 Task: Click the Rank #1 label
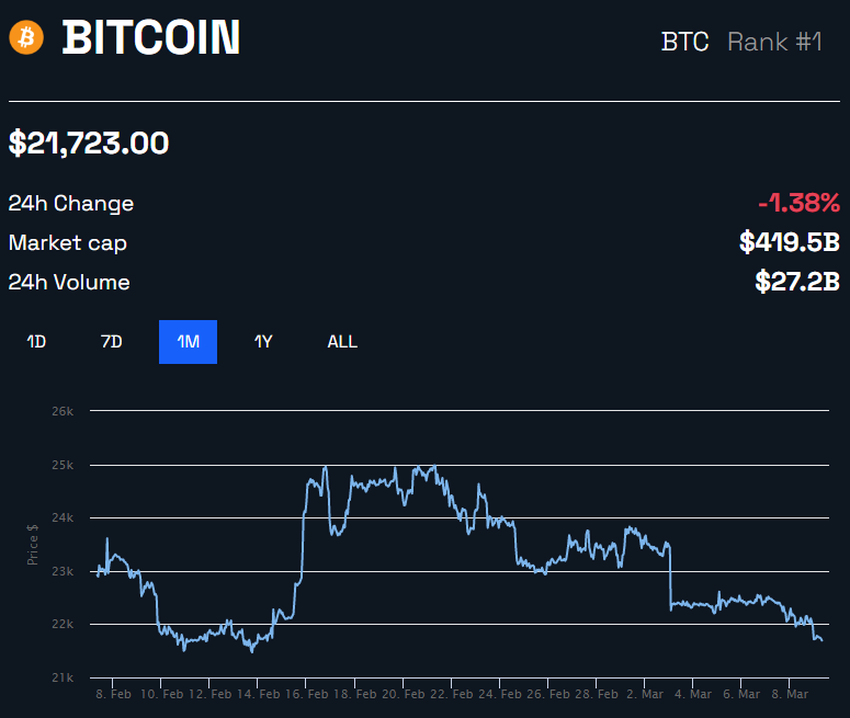775,42
